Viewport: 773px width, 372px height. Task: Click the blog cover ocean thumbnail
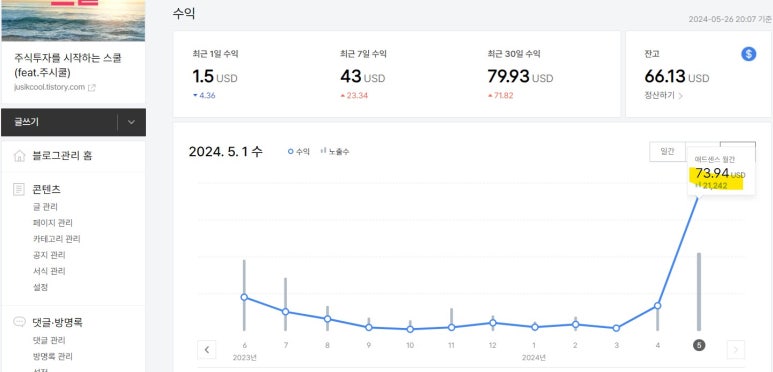pyautogui.click(x=73, y=20)
